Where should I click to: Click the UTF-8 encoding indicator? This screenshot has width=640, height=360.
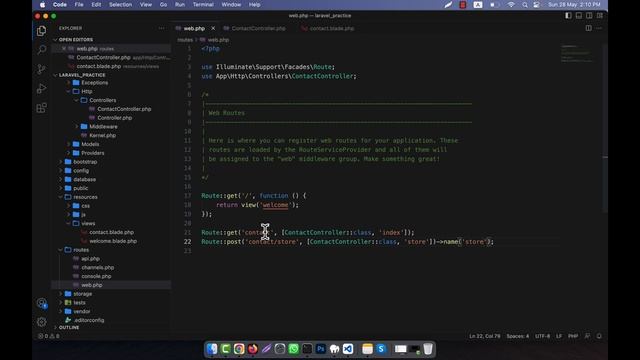tap(542, 336)
